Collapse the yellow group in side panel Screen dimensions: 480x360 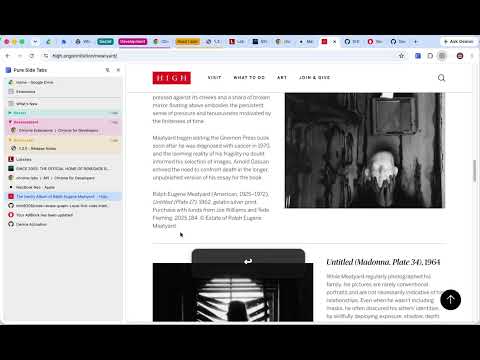(63, 140)
